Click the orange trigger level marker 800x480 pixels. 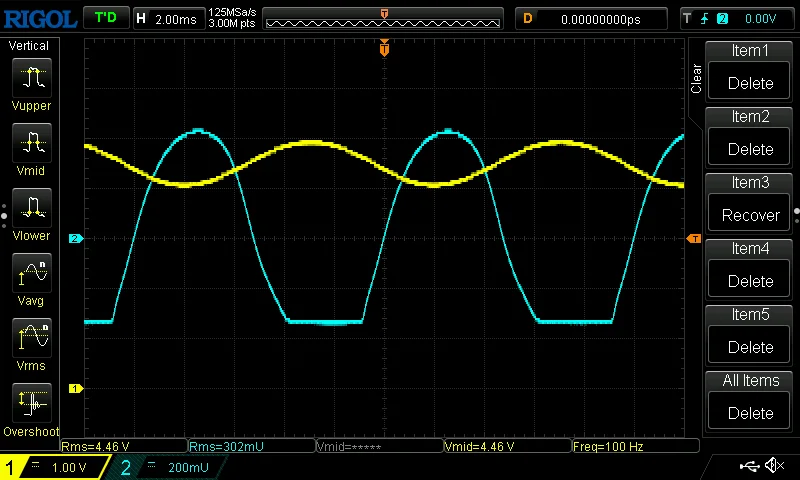(x=694, y=238)
